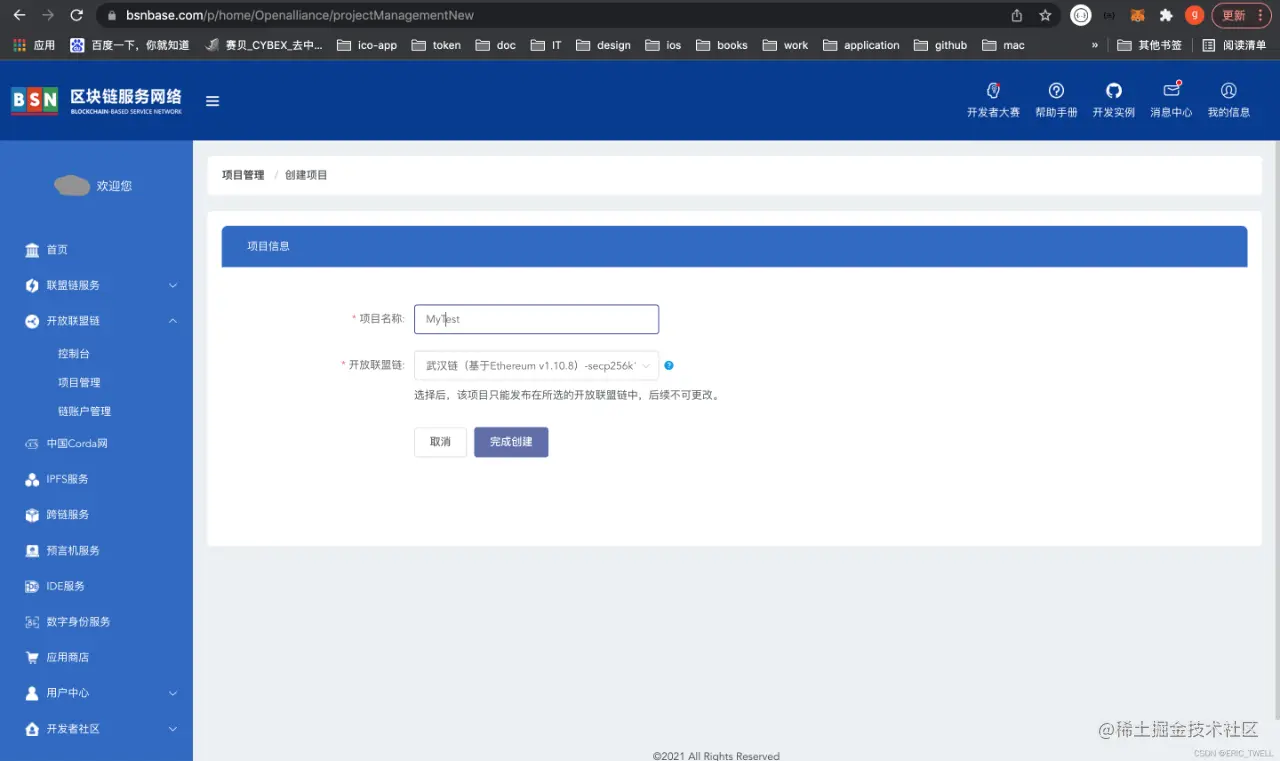Open the Chrome extensions puzzle icon
Viewport: 1280px width, 761px height.
[1165, 15]
